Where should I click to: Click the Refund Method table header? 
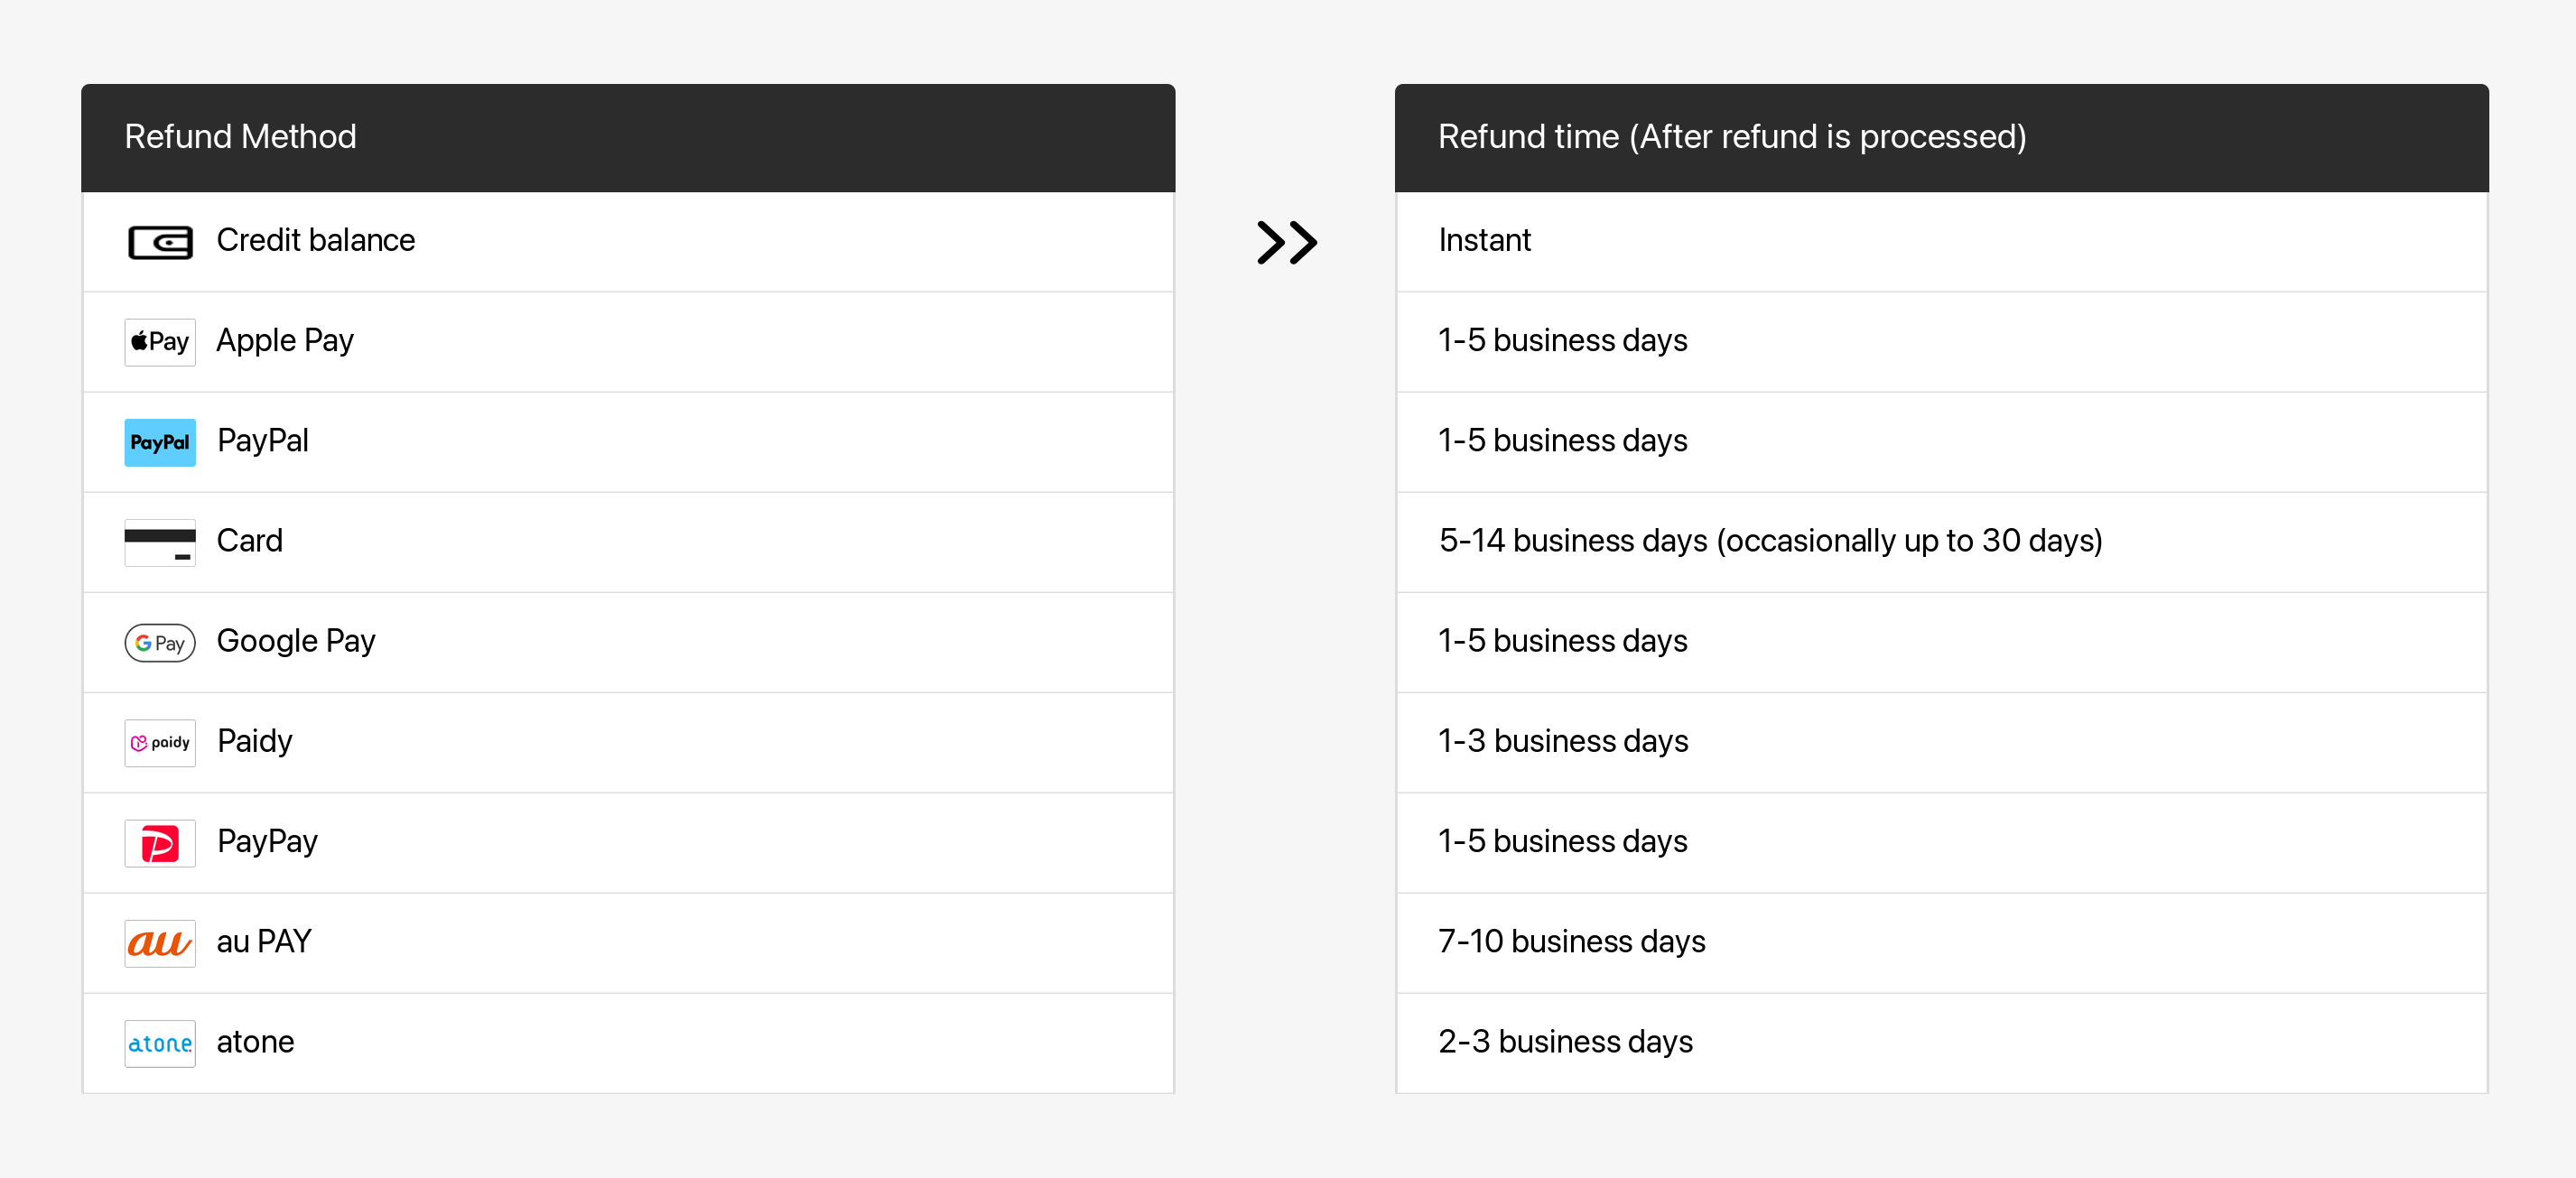(240, 137)
